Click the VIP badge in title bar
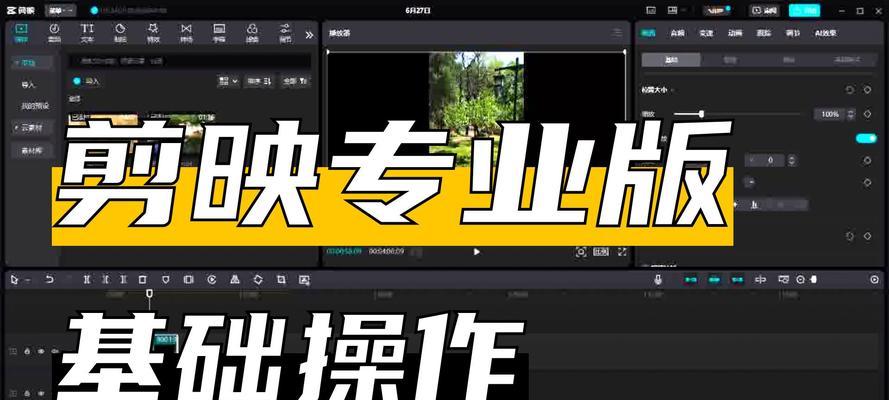This screenshot has height=400, width=889. tap(717, 10)
